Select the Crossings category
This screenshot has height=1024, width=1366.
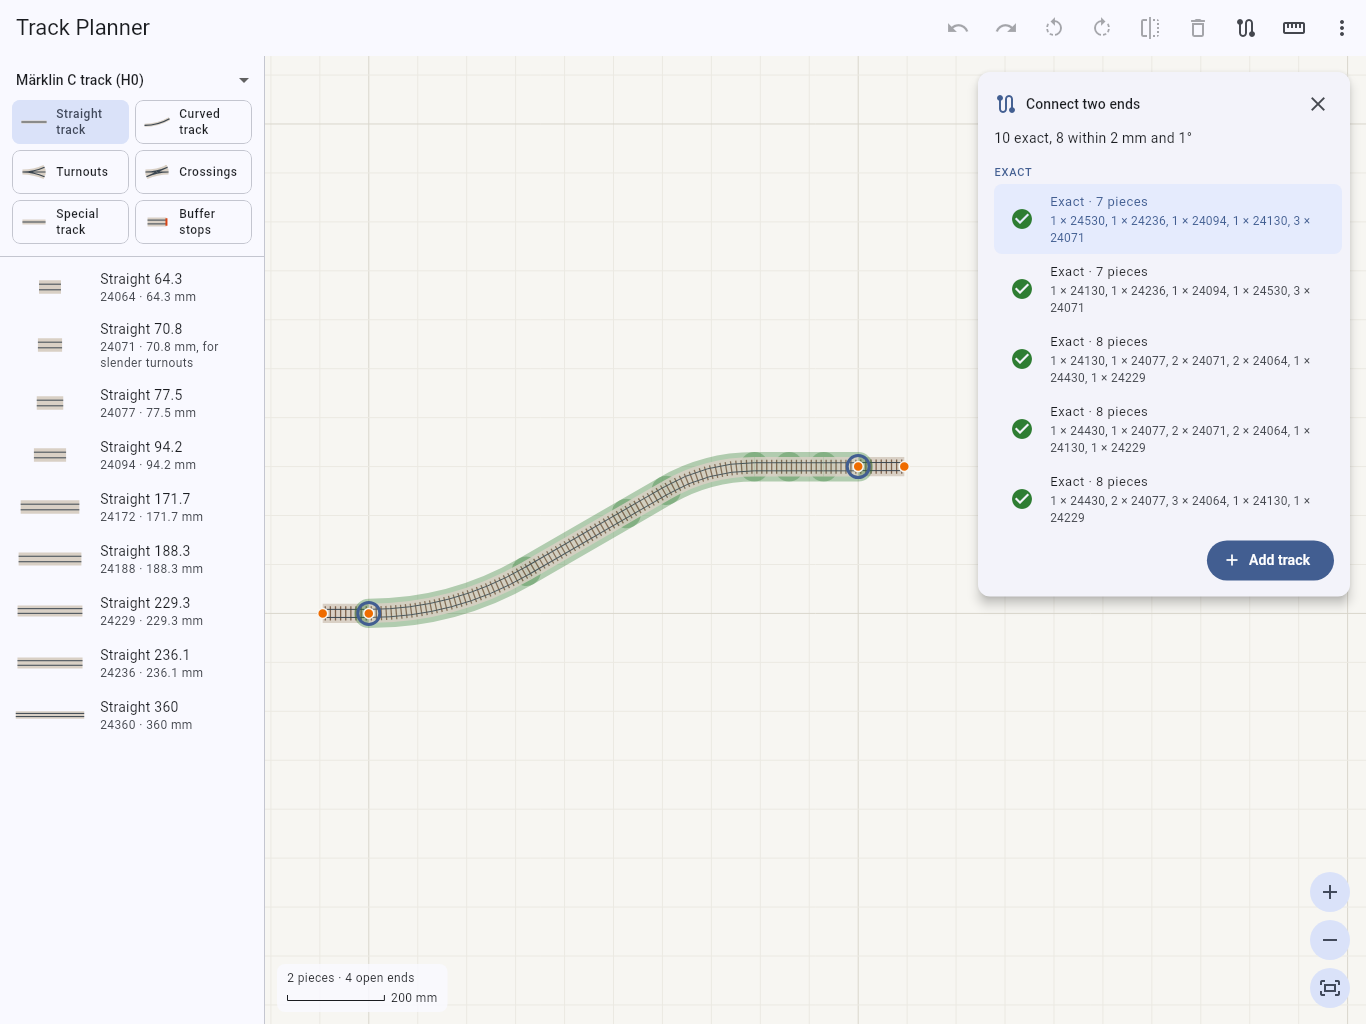(x=193, y=172)
